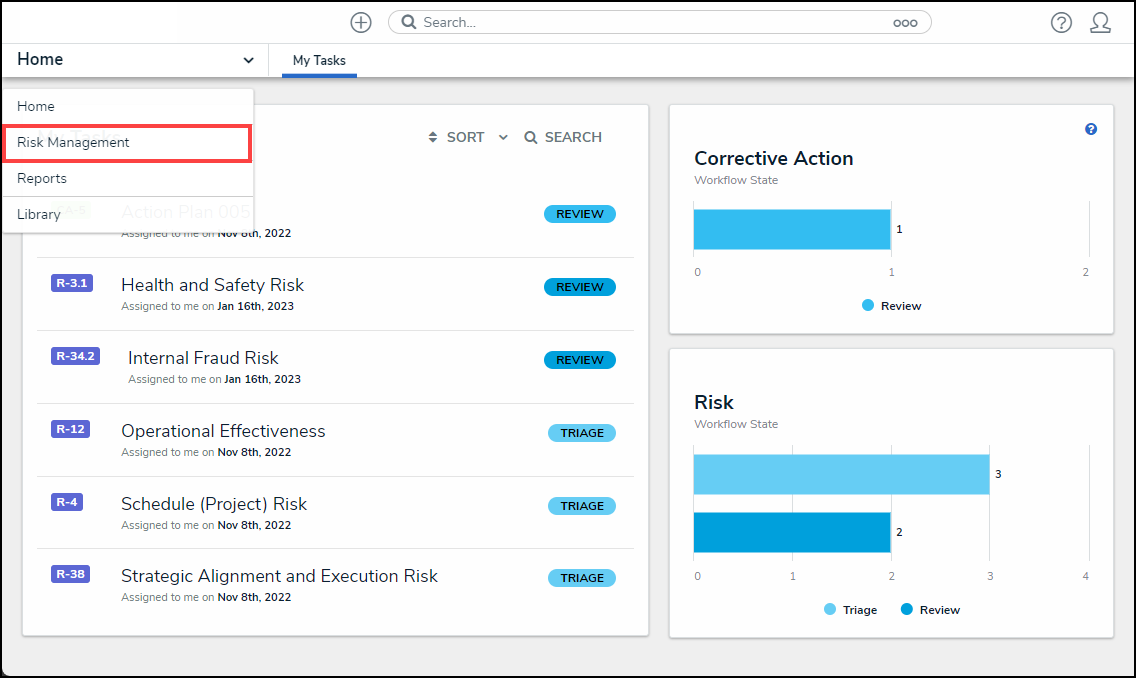Collapse the Home navigation dropdown
Viewport: 1136px width, 678px height.
pos(248,60)
